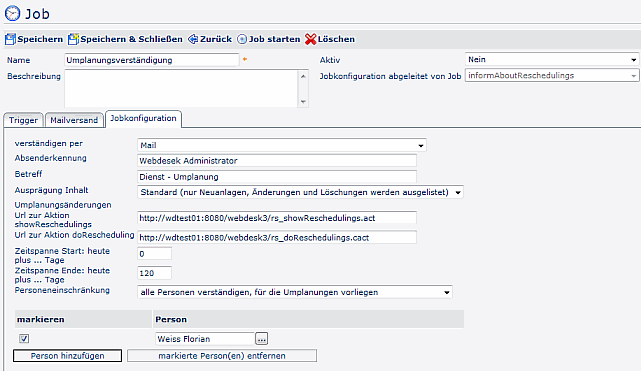
Task: Click the showReschedulings URL field
Action: point(277,218)
